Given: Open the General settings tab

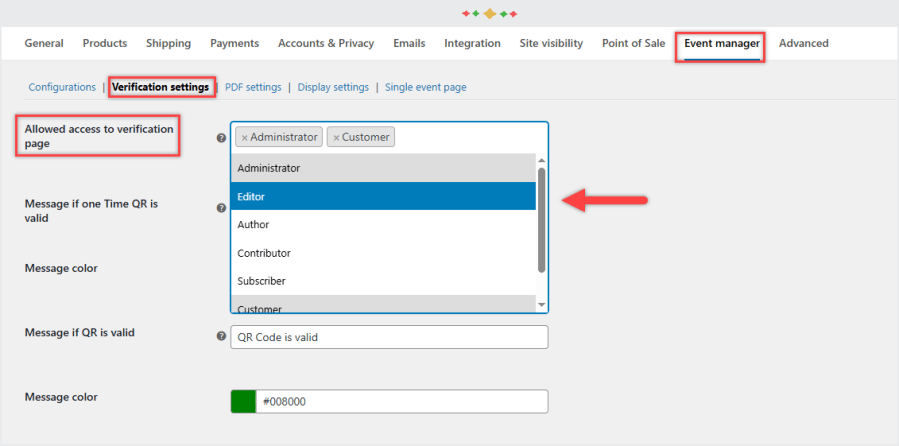Looking at the screenshot, I should [44, 43].
